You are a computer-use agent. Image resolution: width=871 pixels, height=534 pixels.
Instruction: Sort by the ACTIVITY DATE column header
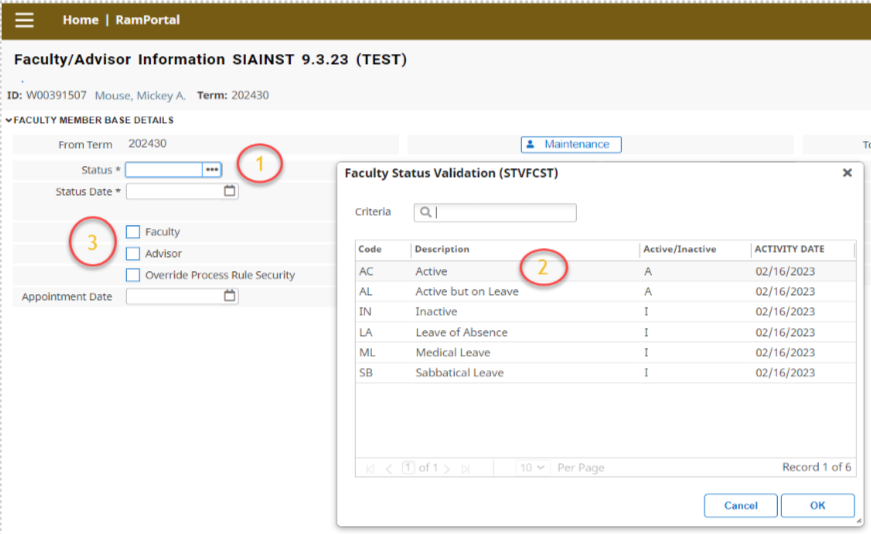point(789,249)
